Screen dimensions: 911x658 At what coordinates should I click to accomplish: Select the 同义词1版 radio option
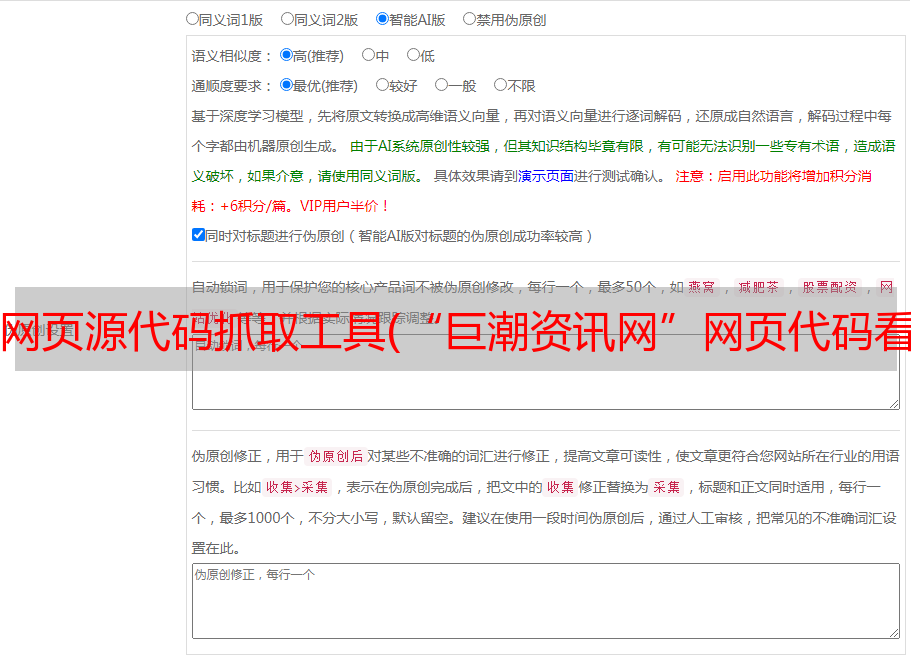192,19
